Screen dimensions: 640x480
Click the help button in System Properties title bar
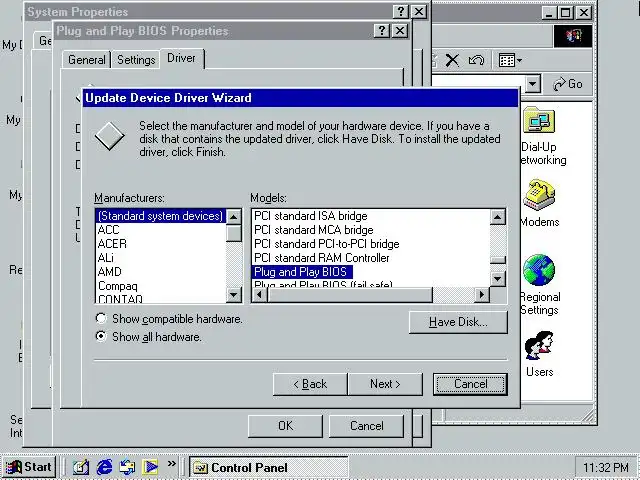(x=401, y=11)
